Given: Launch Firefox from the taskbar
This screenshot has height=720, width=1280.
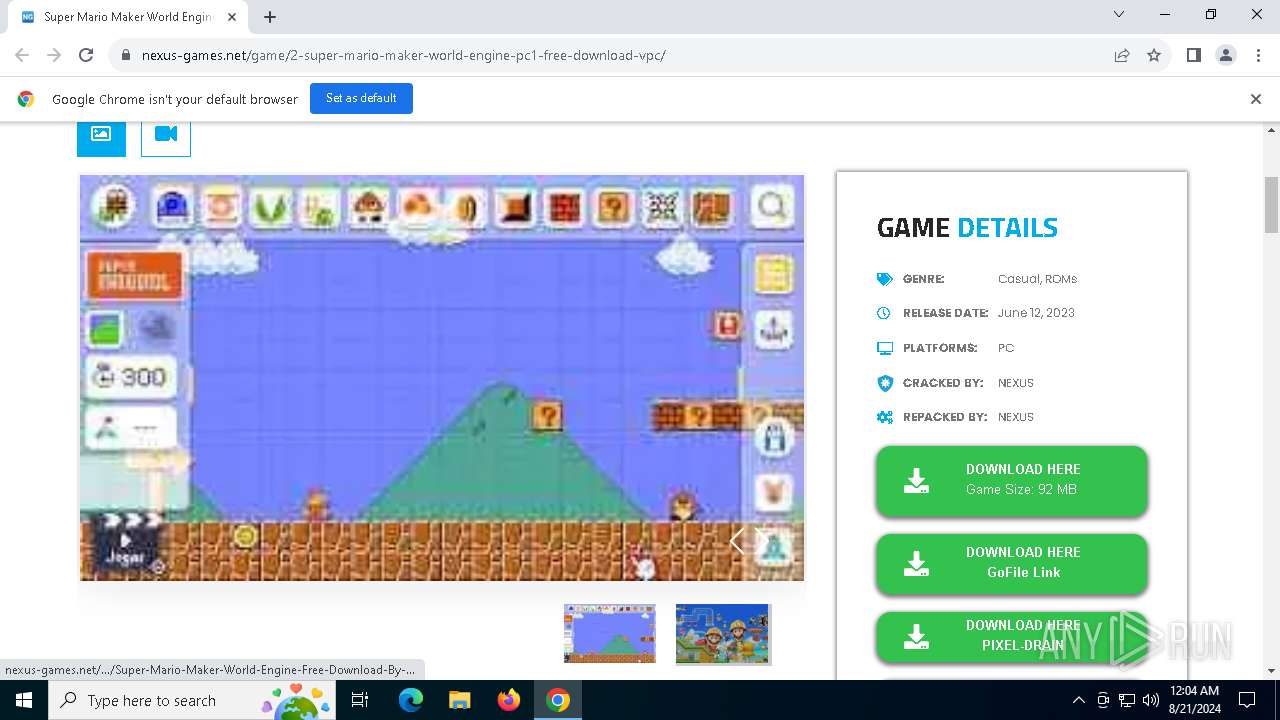Looking at the screenshot, I should click(509, 700).
